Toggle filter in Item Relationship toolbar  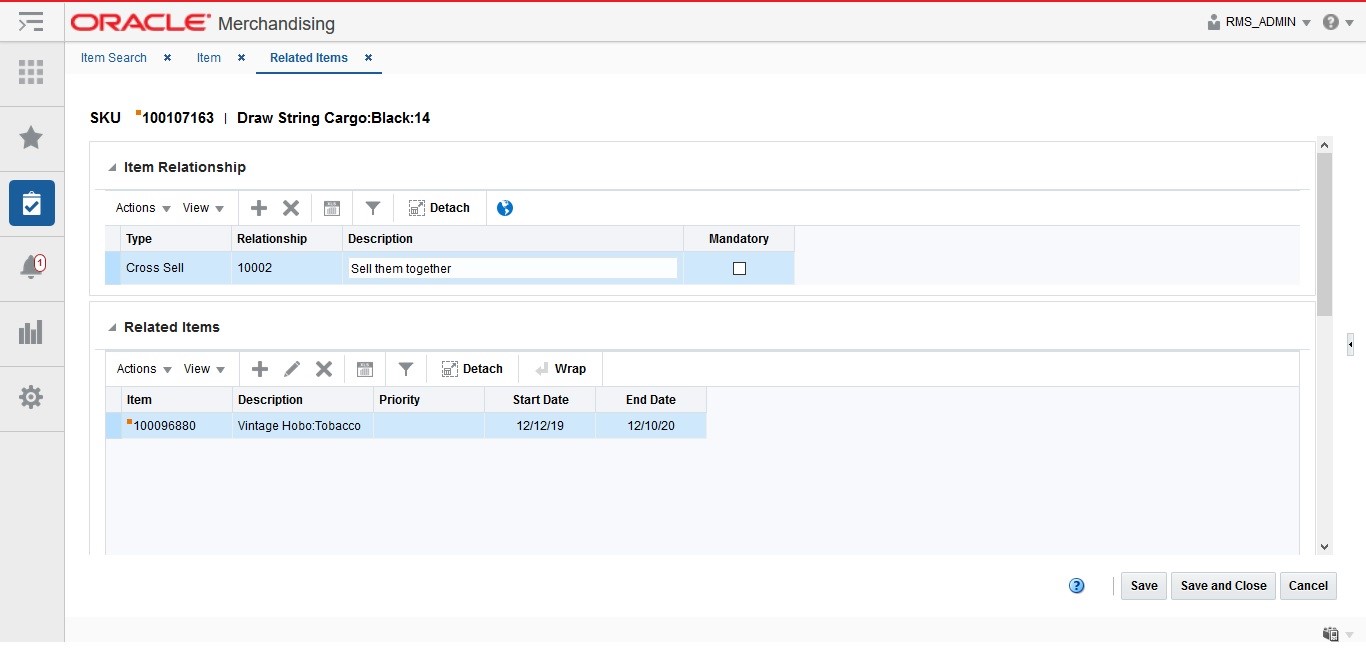tap(373, 208)
